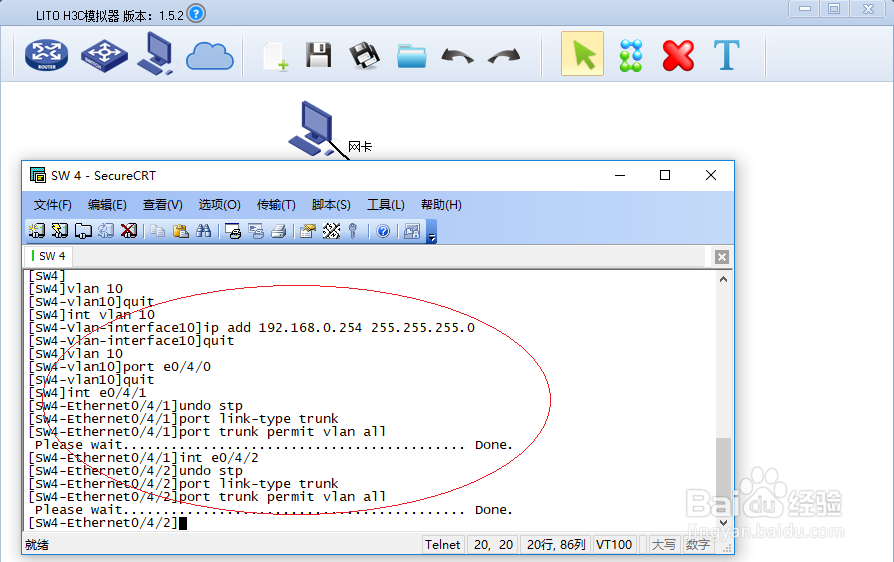894x562 pixels.
Task: Minimize the SecureCRT window
Action: point(620,176)
